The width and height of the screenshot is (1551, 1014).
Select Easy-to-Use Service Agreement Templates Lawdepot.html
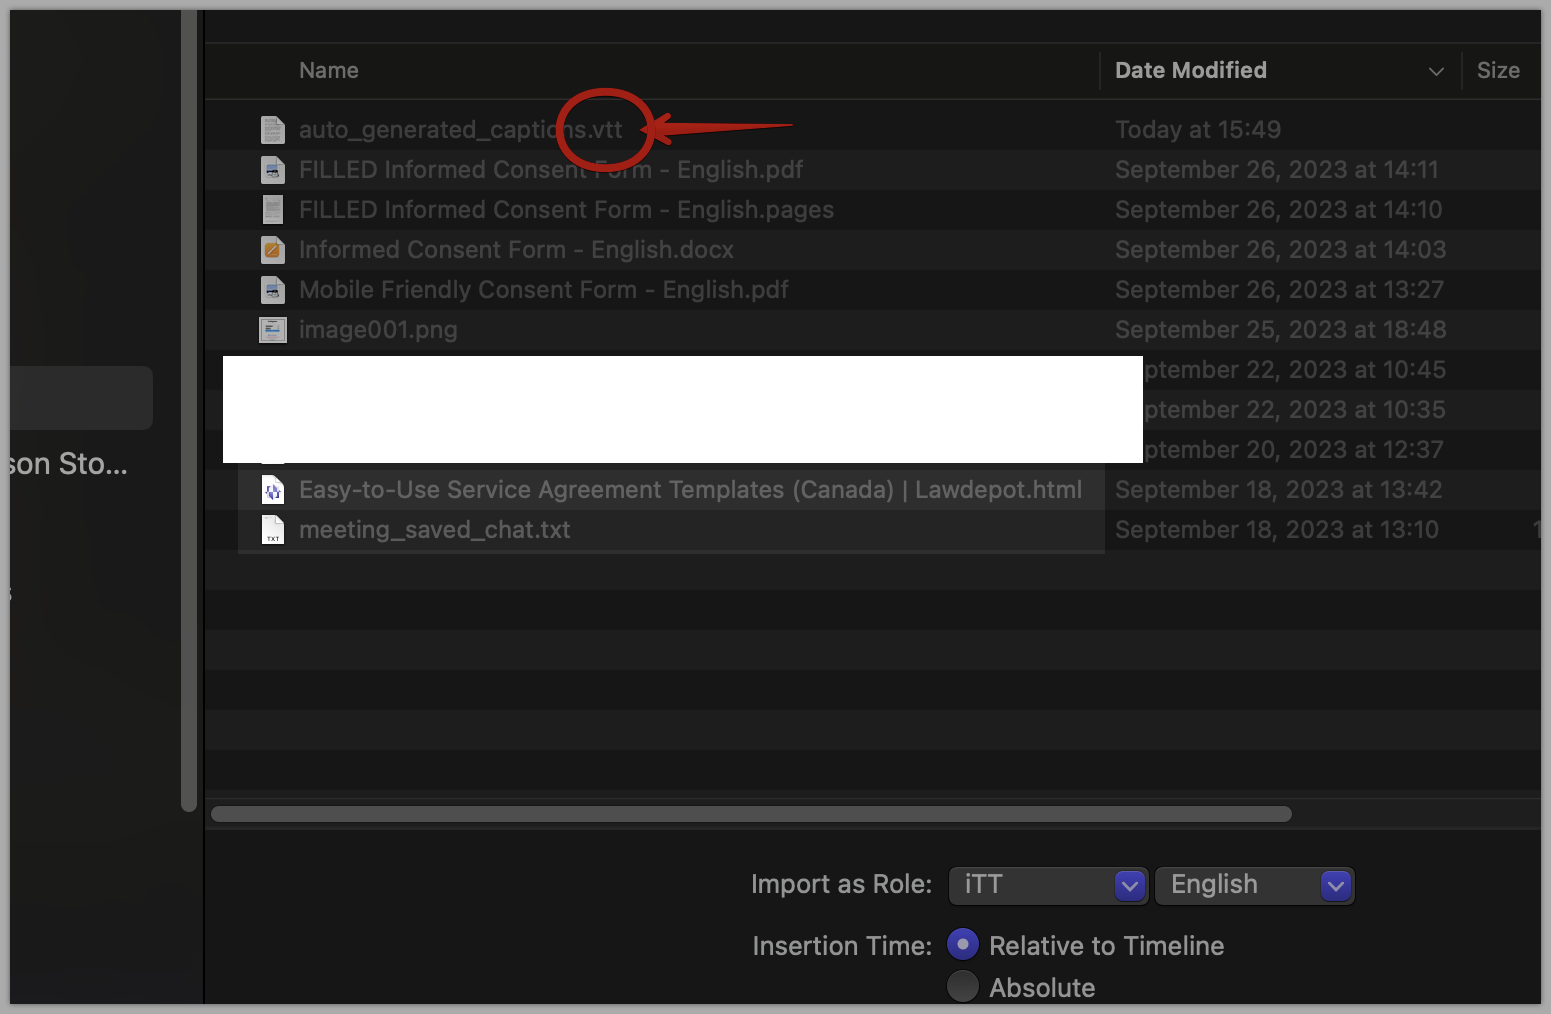(x=690, y=490)
